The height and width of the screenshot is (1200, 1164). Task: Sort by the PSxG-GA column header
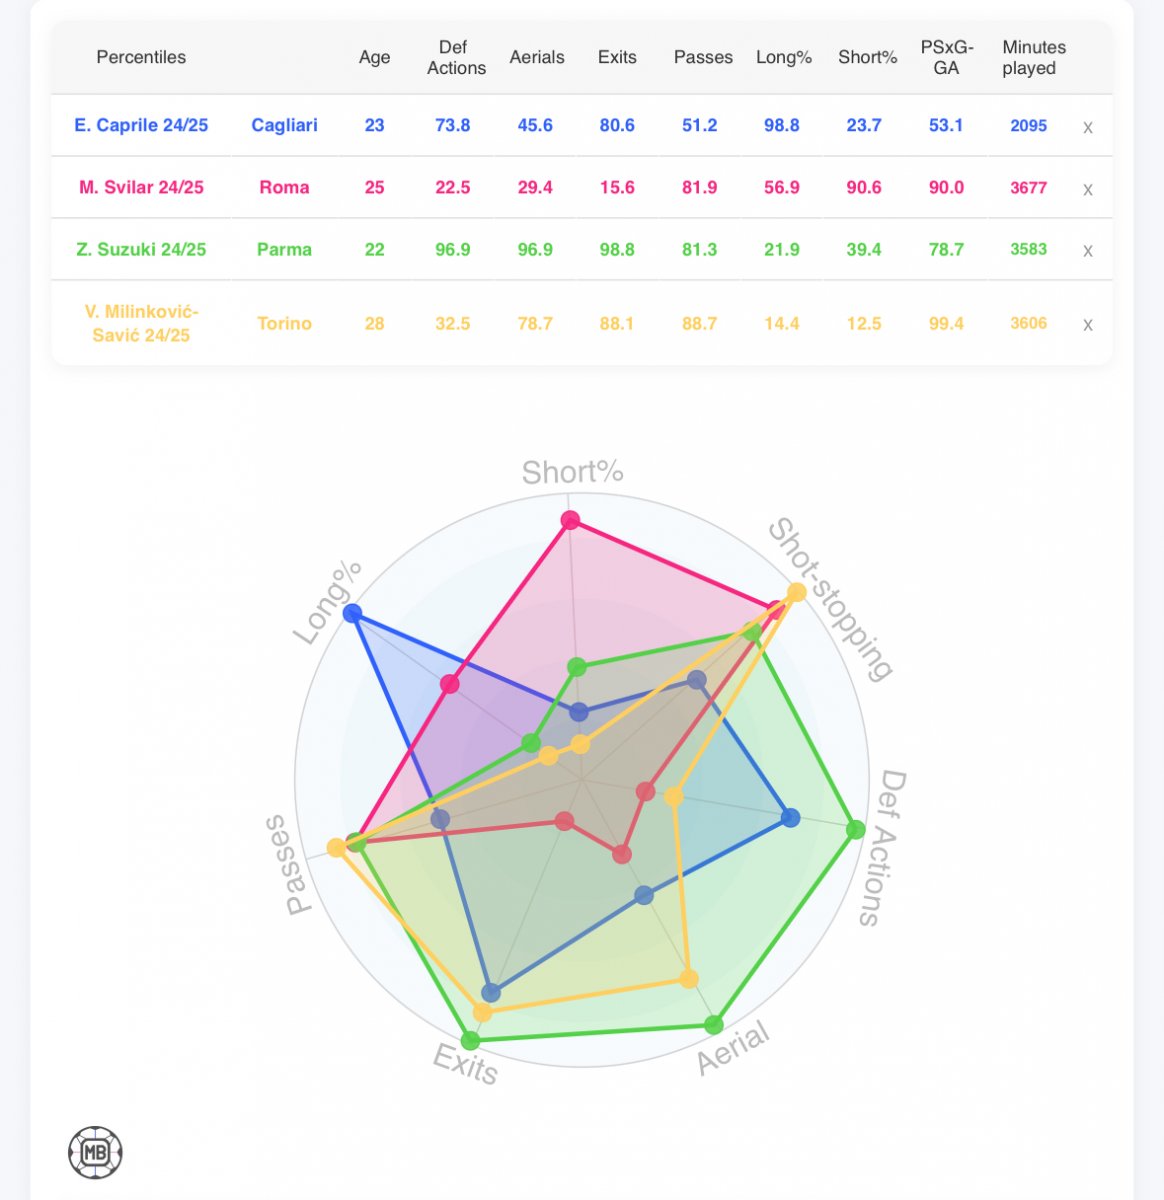pos(946,58)
